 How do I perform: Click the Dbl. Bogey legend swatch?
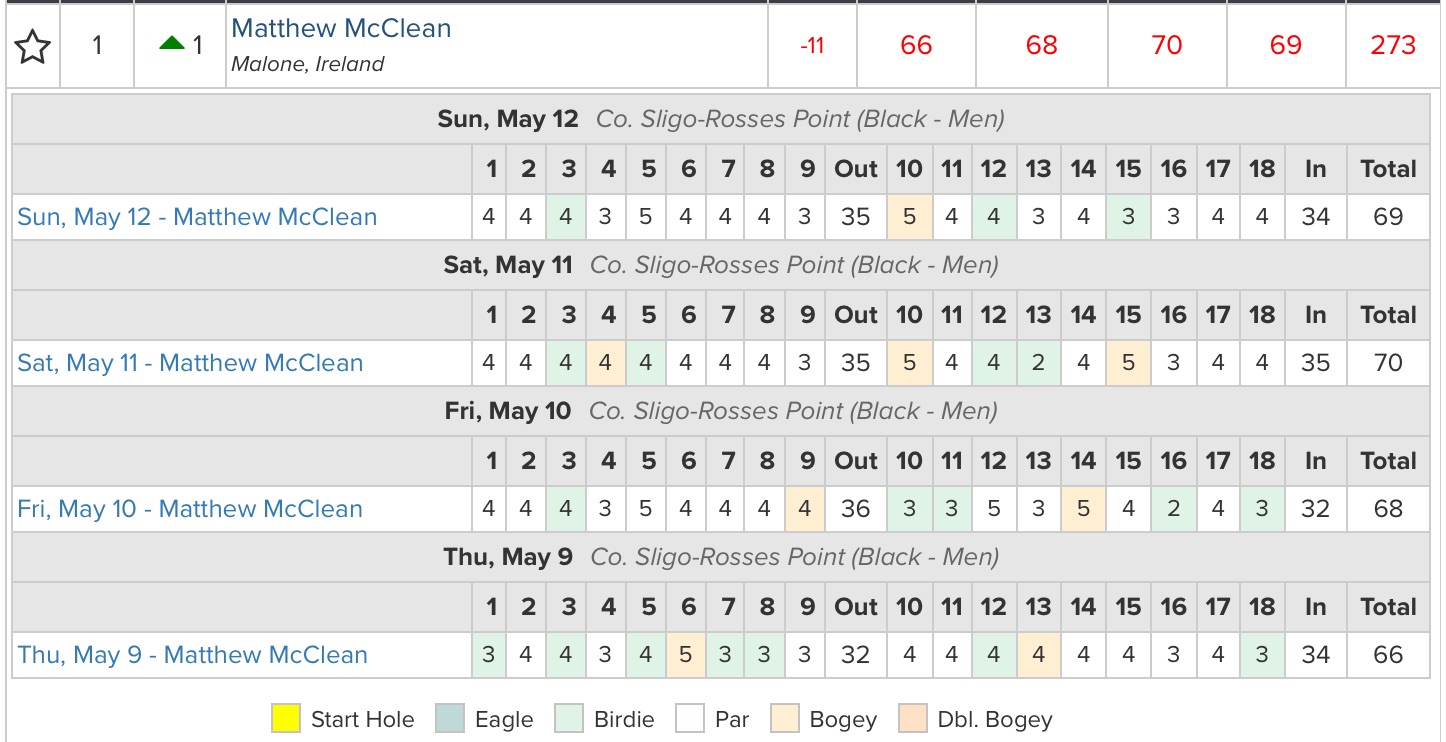tap(912, 719)
